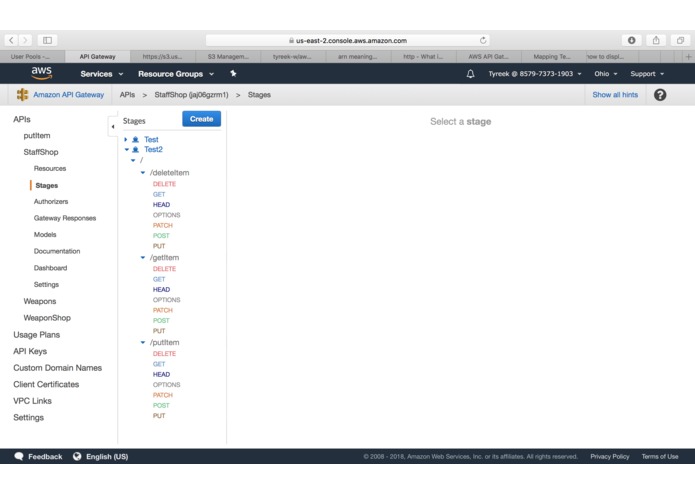Click the Test2 stage icon

pos(136,150)
